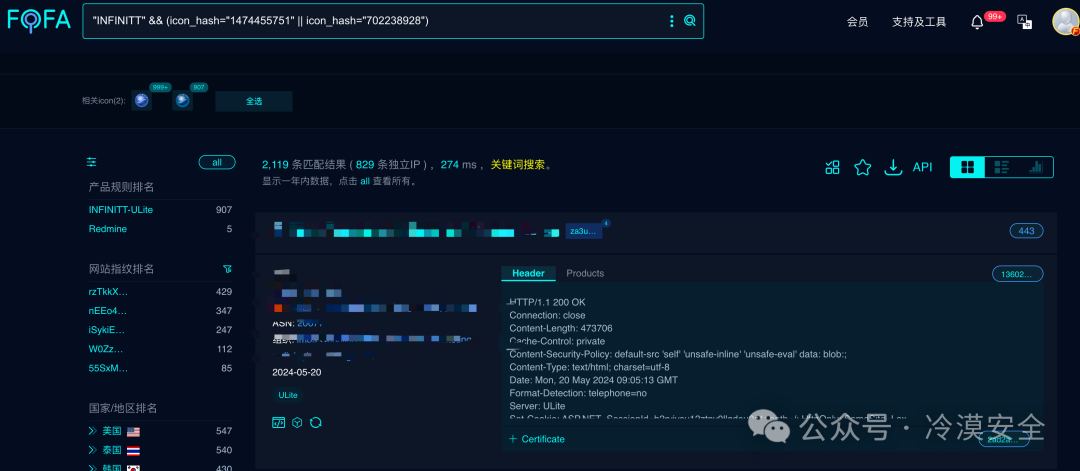Click the za3u... tag
This screenshot has height=471, width=1080.
tap(584, 231)
